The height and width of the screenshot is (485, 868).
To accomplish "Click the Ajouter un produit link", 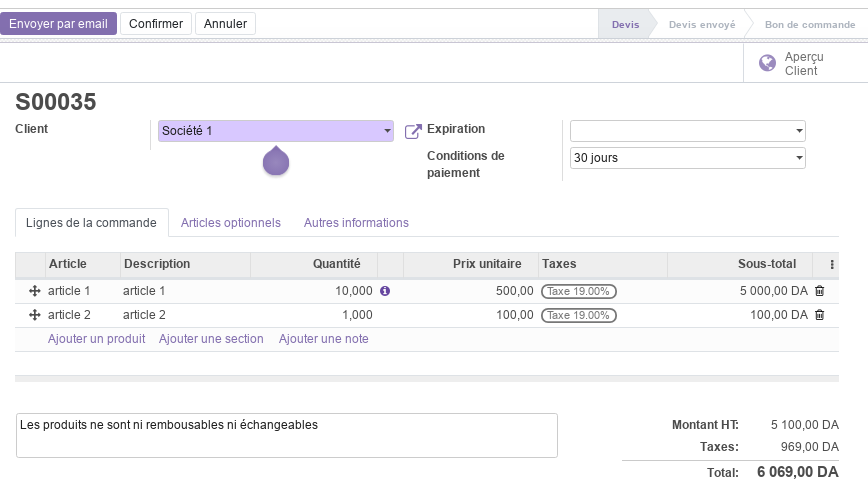I will coord(96,339).
